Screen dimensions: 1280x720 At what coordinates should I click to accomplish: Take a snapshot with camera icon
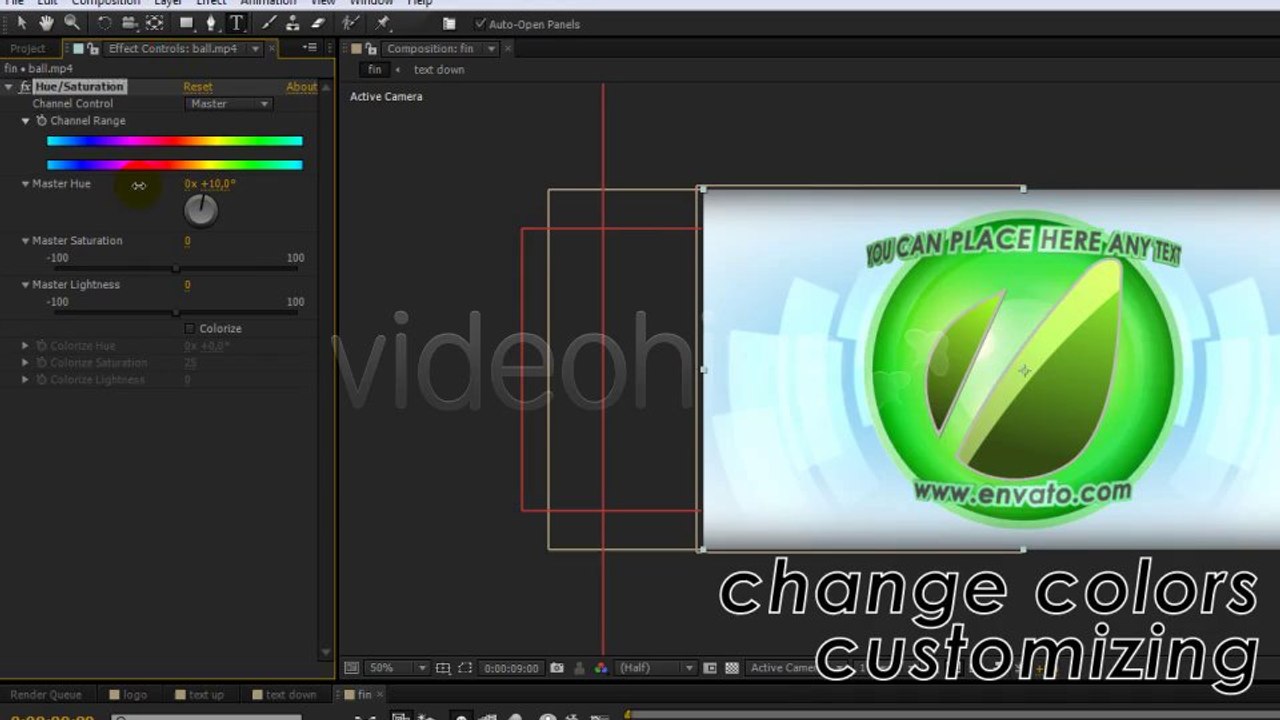click(x=557, y=668)
